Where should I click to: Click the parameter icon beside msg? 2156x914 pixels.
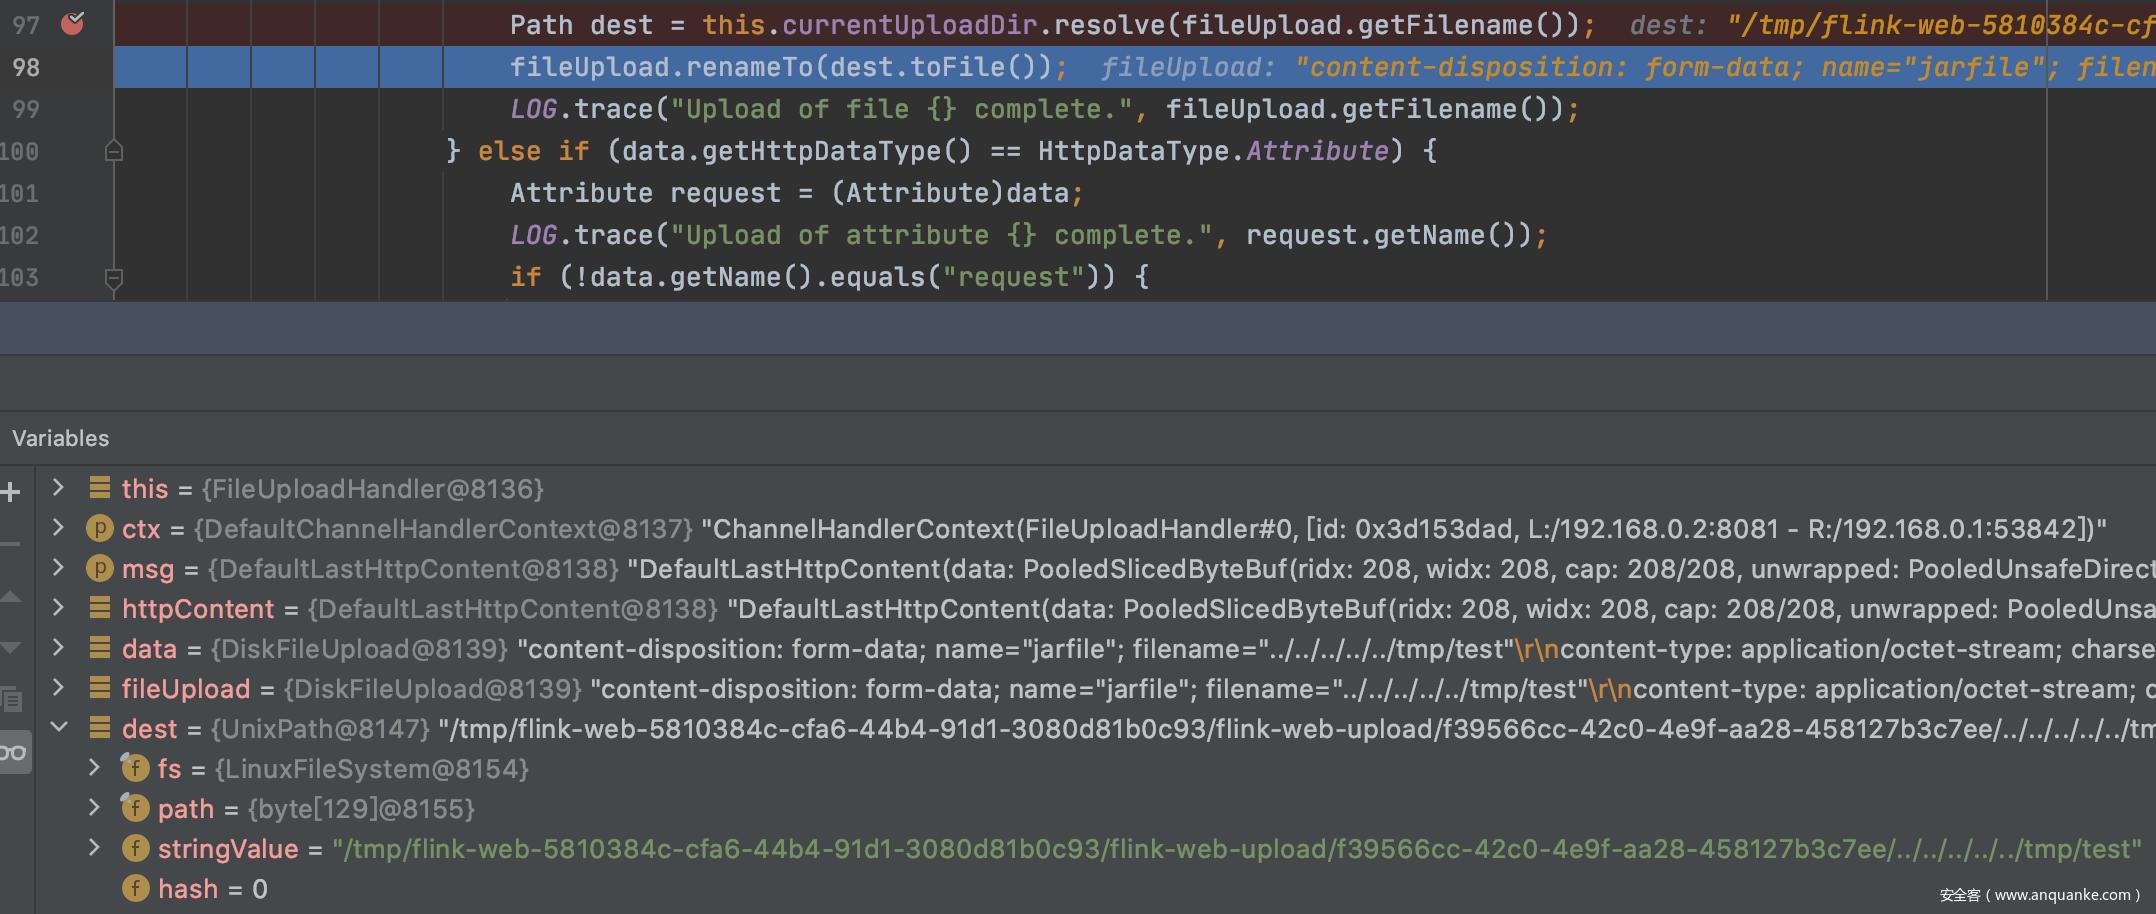click(99, 568)
